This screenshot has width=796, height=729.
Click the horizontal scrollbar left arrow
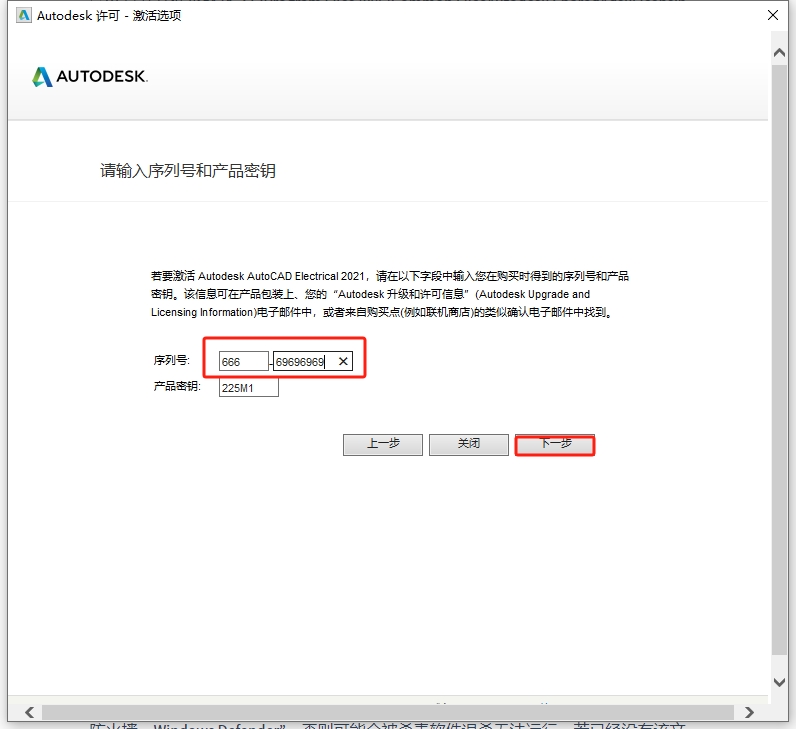click(x=29, y=712)
